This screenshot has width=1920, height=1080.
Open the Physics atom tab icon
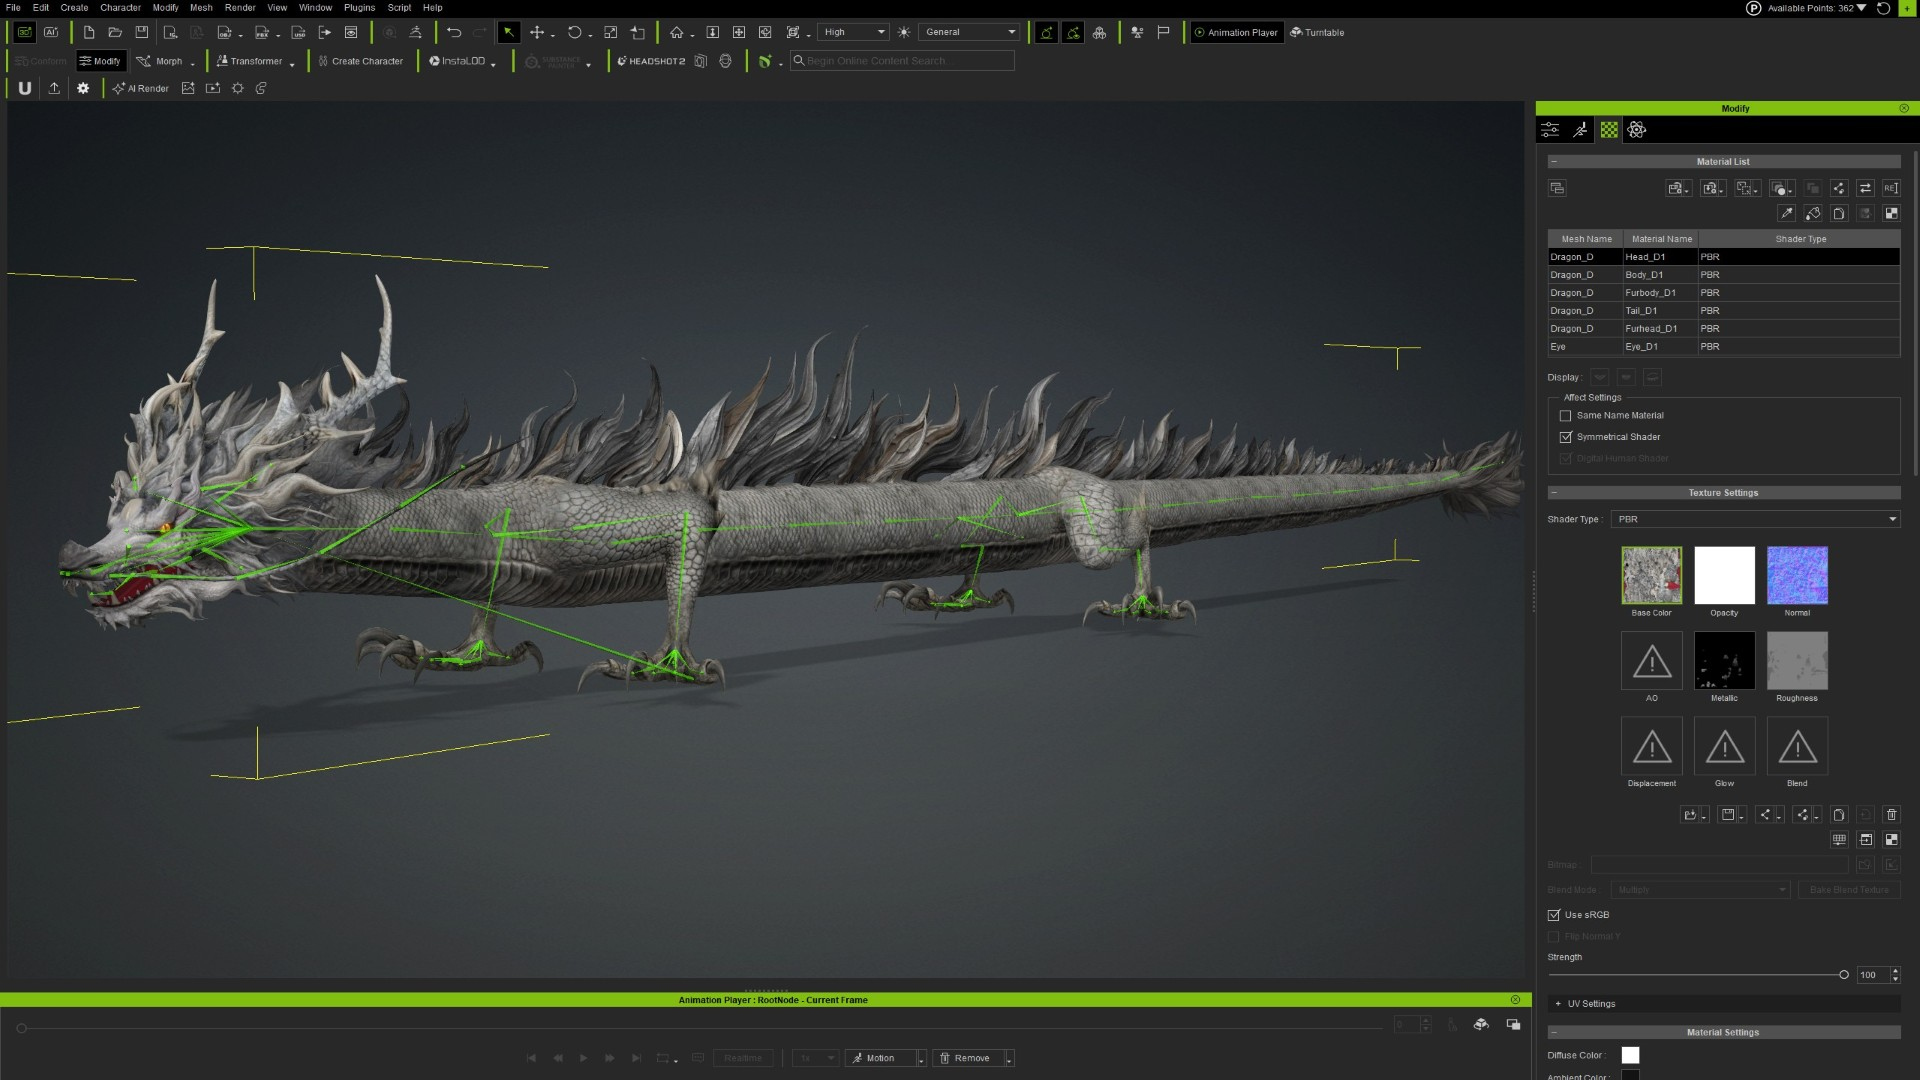1637,130
